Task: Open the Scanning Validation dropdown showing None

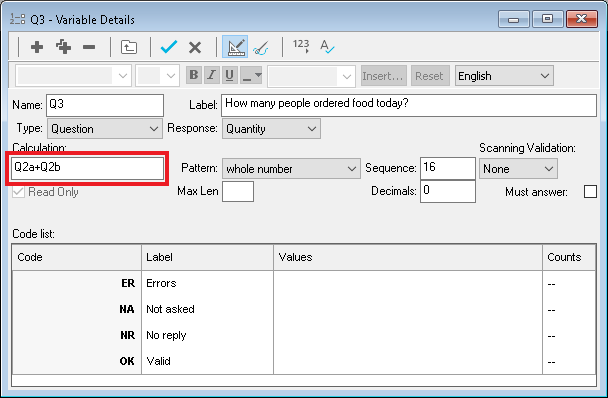Action: (518, 168)
